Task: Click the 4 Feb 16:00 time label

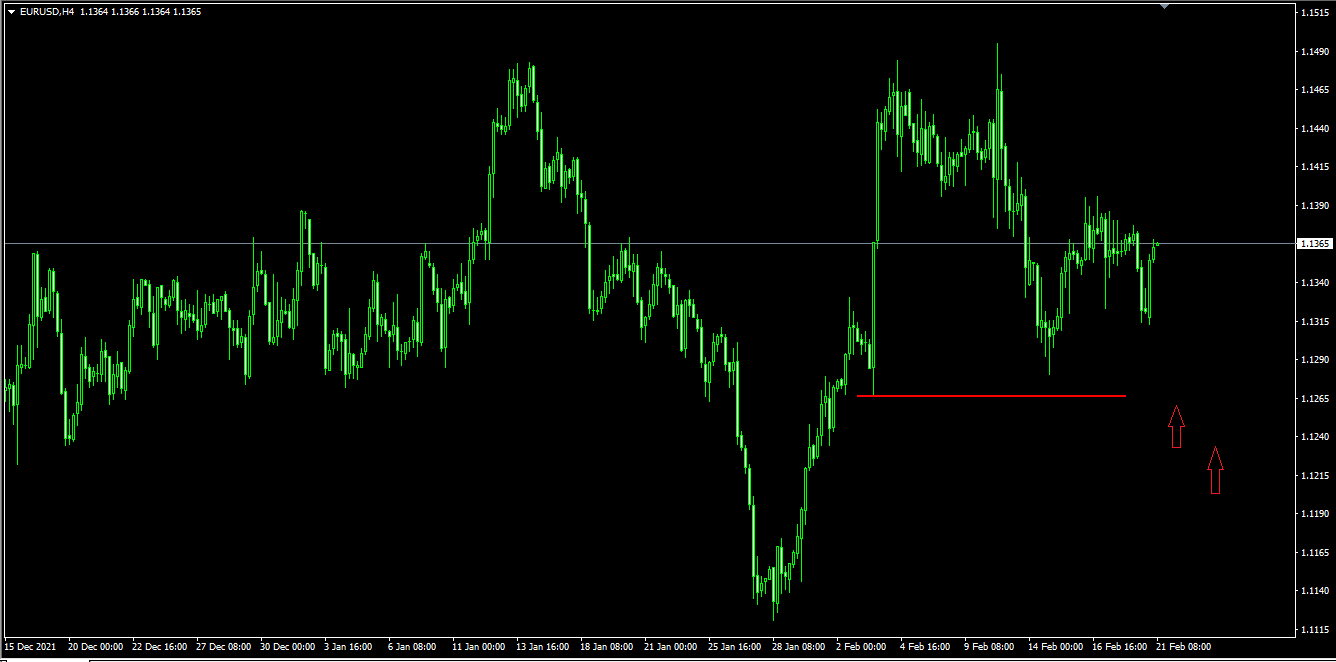Action: tap(925, 647)
